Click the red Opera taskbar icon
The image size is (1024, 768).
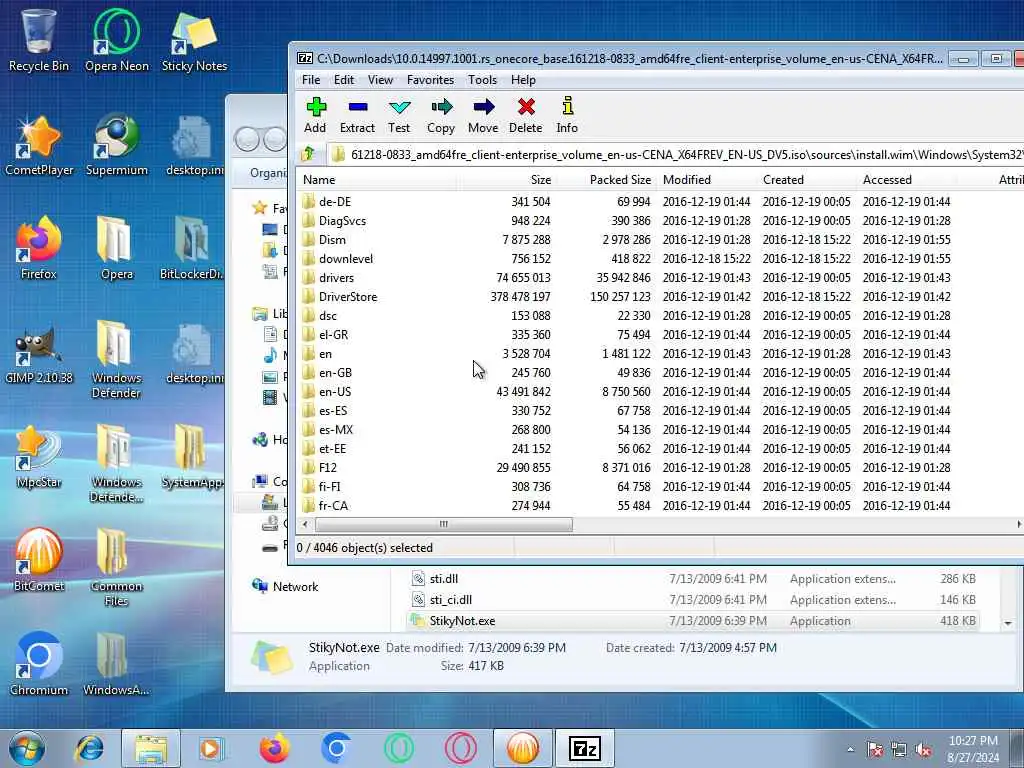[460, 748]
